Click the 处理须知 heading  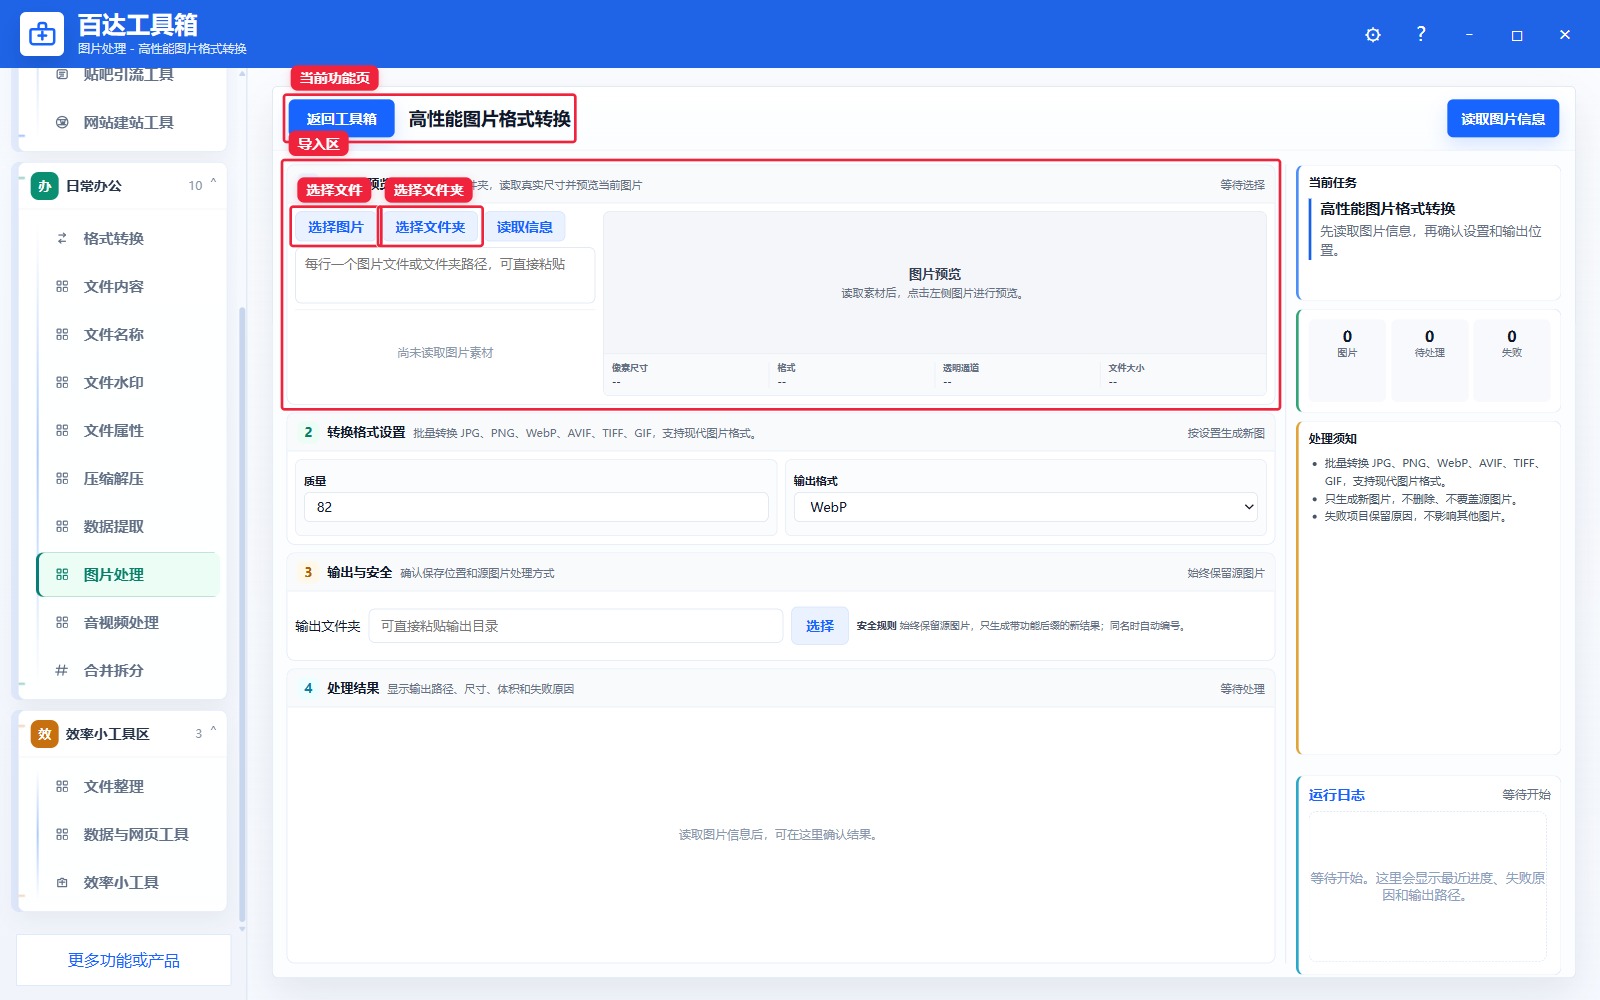point(1333,439)
